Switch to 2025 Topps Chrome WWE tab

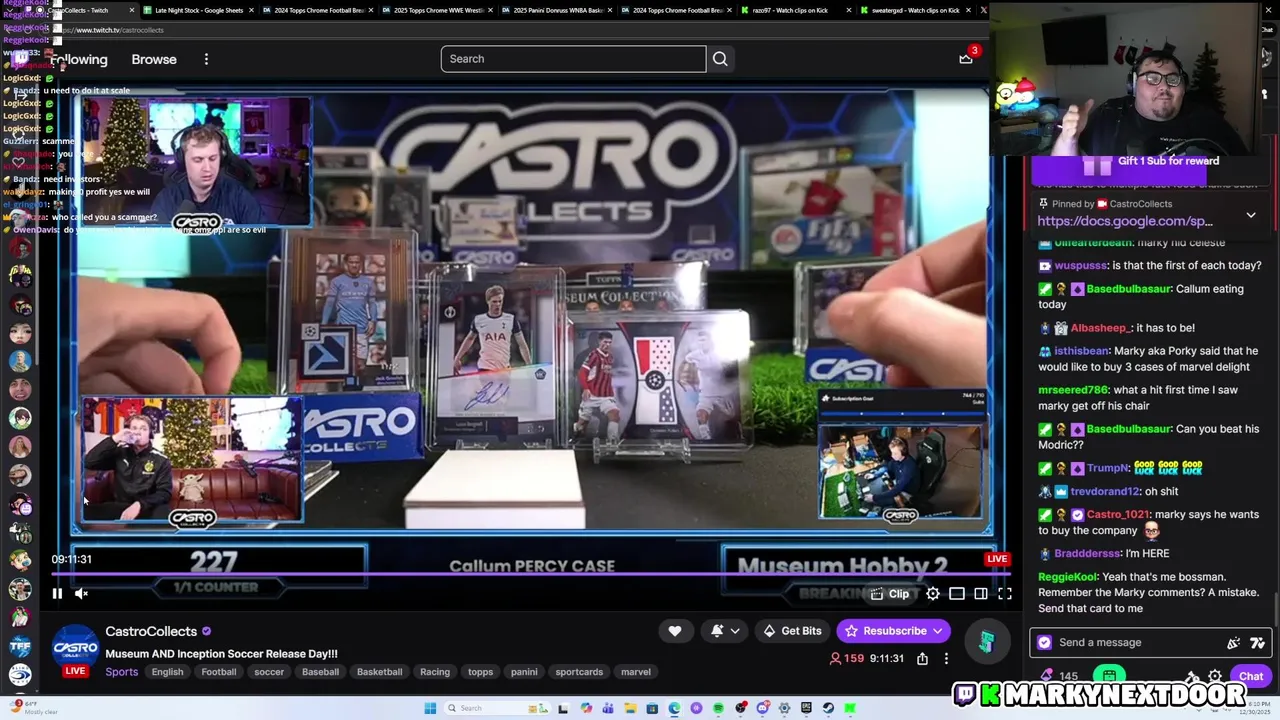tap(438, 10)
